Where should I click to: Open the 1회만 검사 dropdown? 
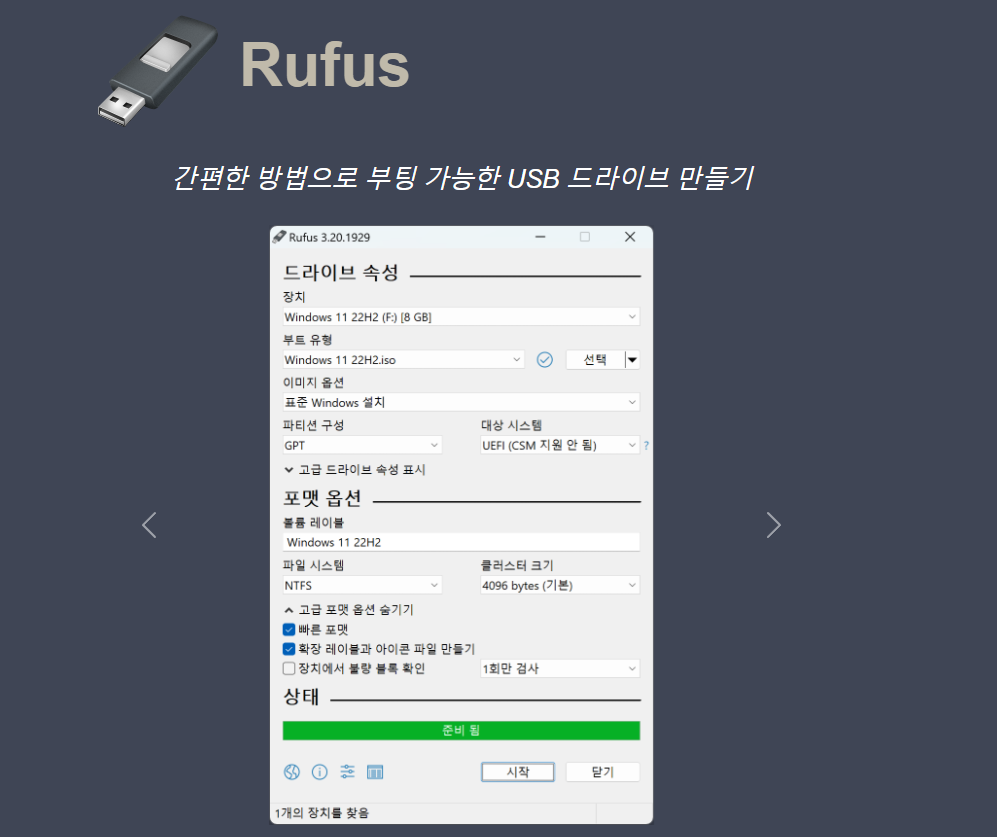coord(560,668)
